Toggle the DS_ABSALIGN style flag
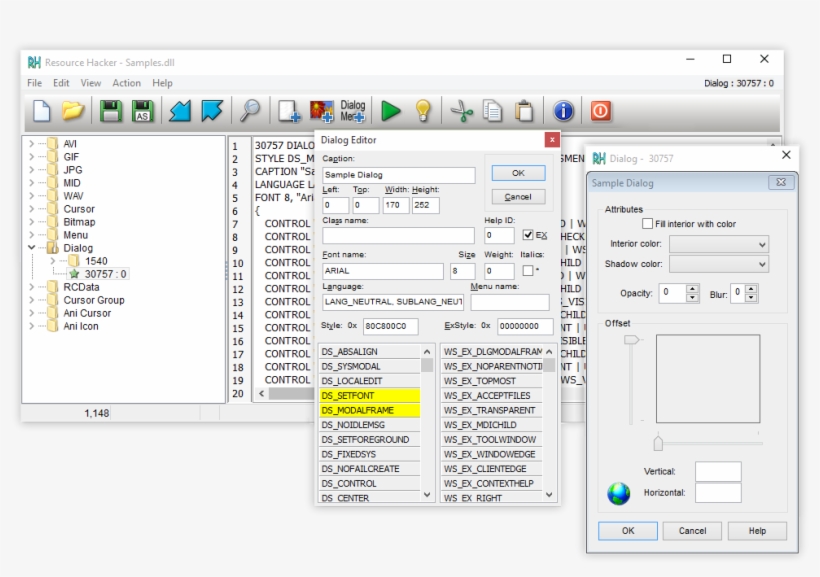 click(369, 352)
